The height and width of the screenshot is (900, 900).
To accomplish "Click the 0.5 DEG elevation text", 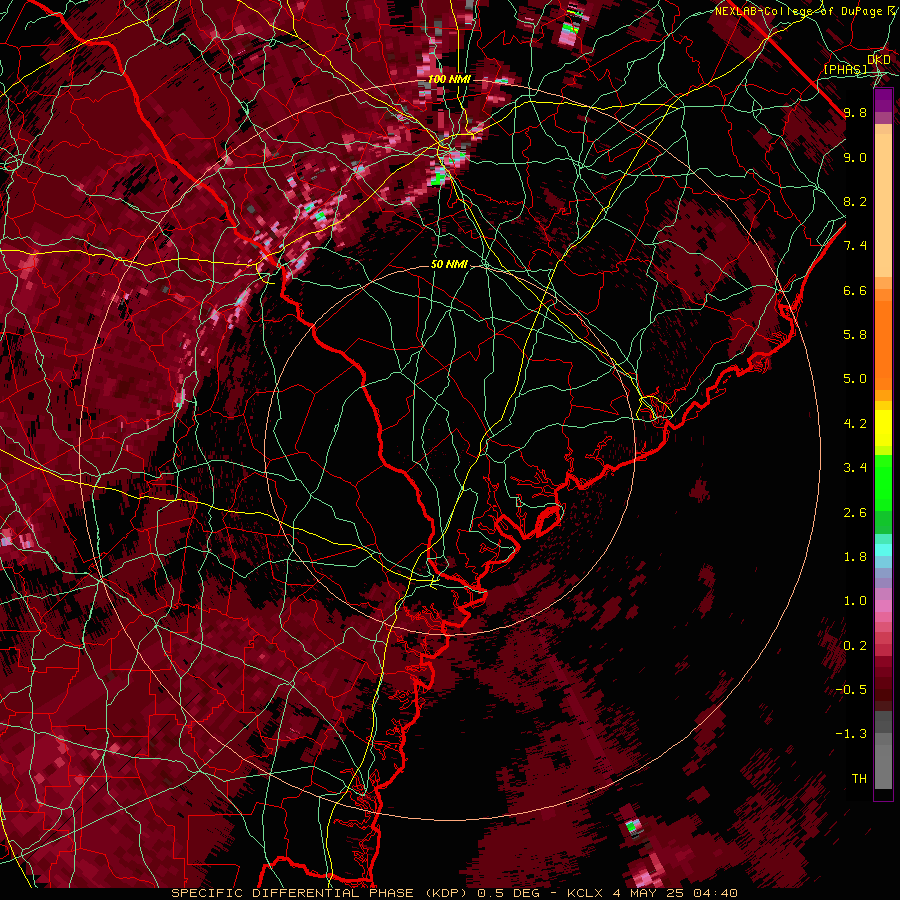I will click(509, 893).
